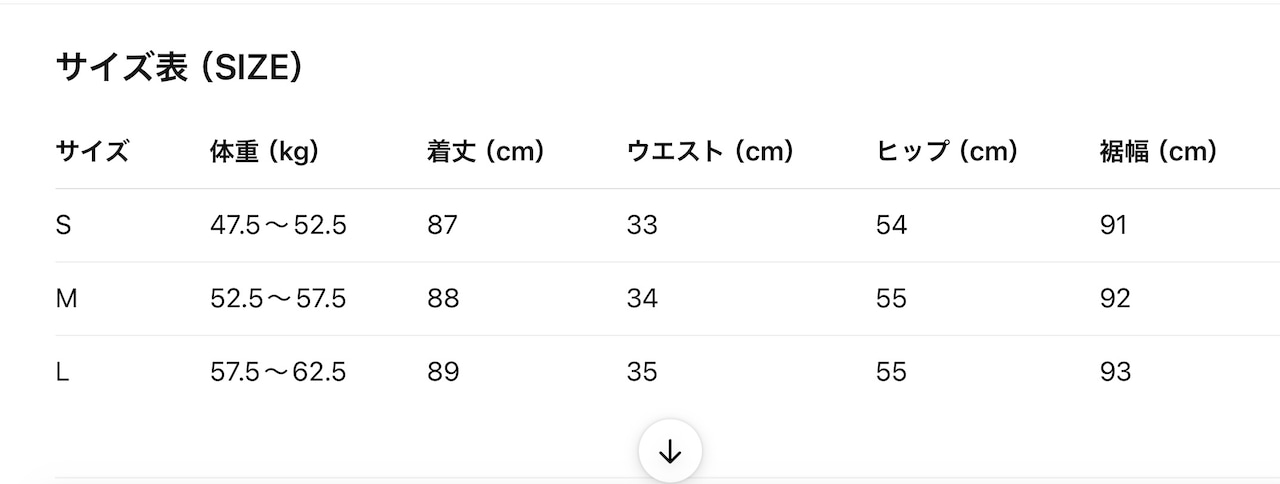Viewport: 1280px width, 484px height.
Task: Click the サイズ表 (SIZE) heading
Action: [x=179, y=67]
